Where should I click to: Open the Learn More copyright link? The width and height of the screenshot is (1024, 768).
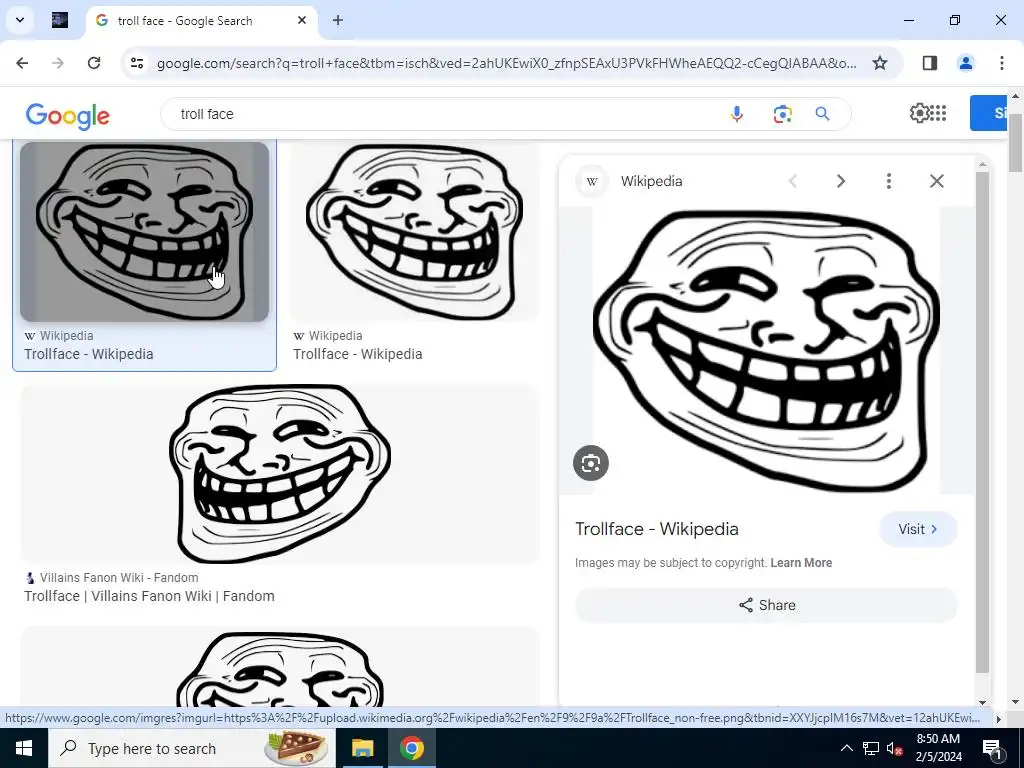tap(801, 563)
